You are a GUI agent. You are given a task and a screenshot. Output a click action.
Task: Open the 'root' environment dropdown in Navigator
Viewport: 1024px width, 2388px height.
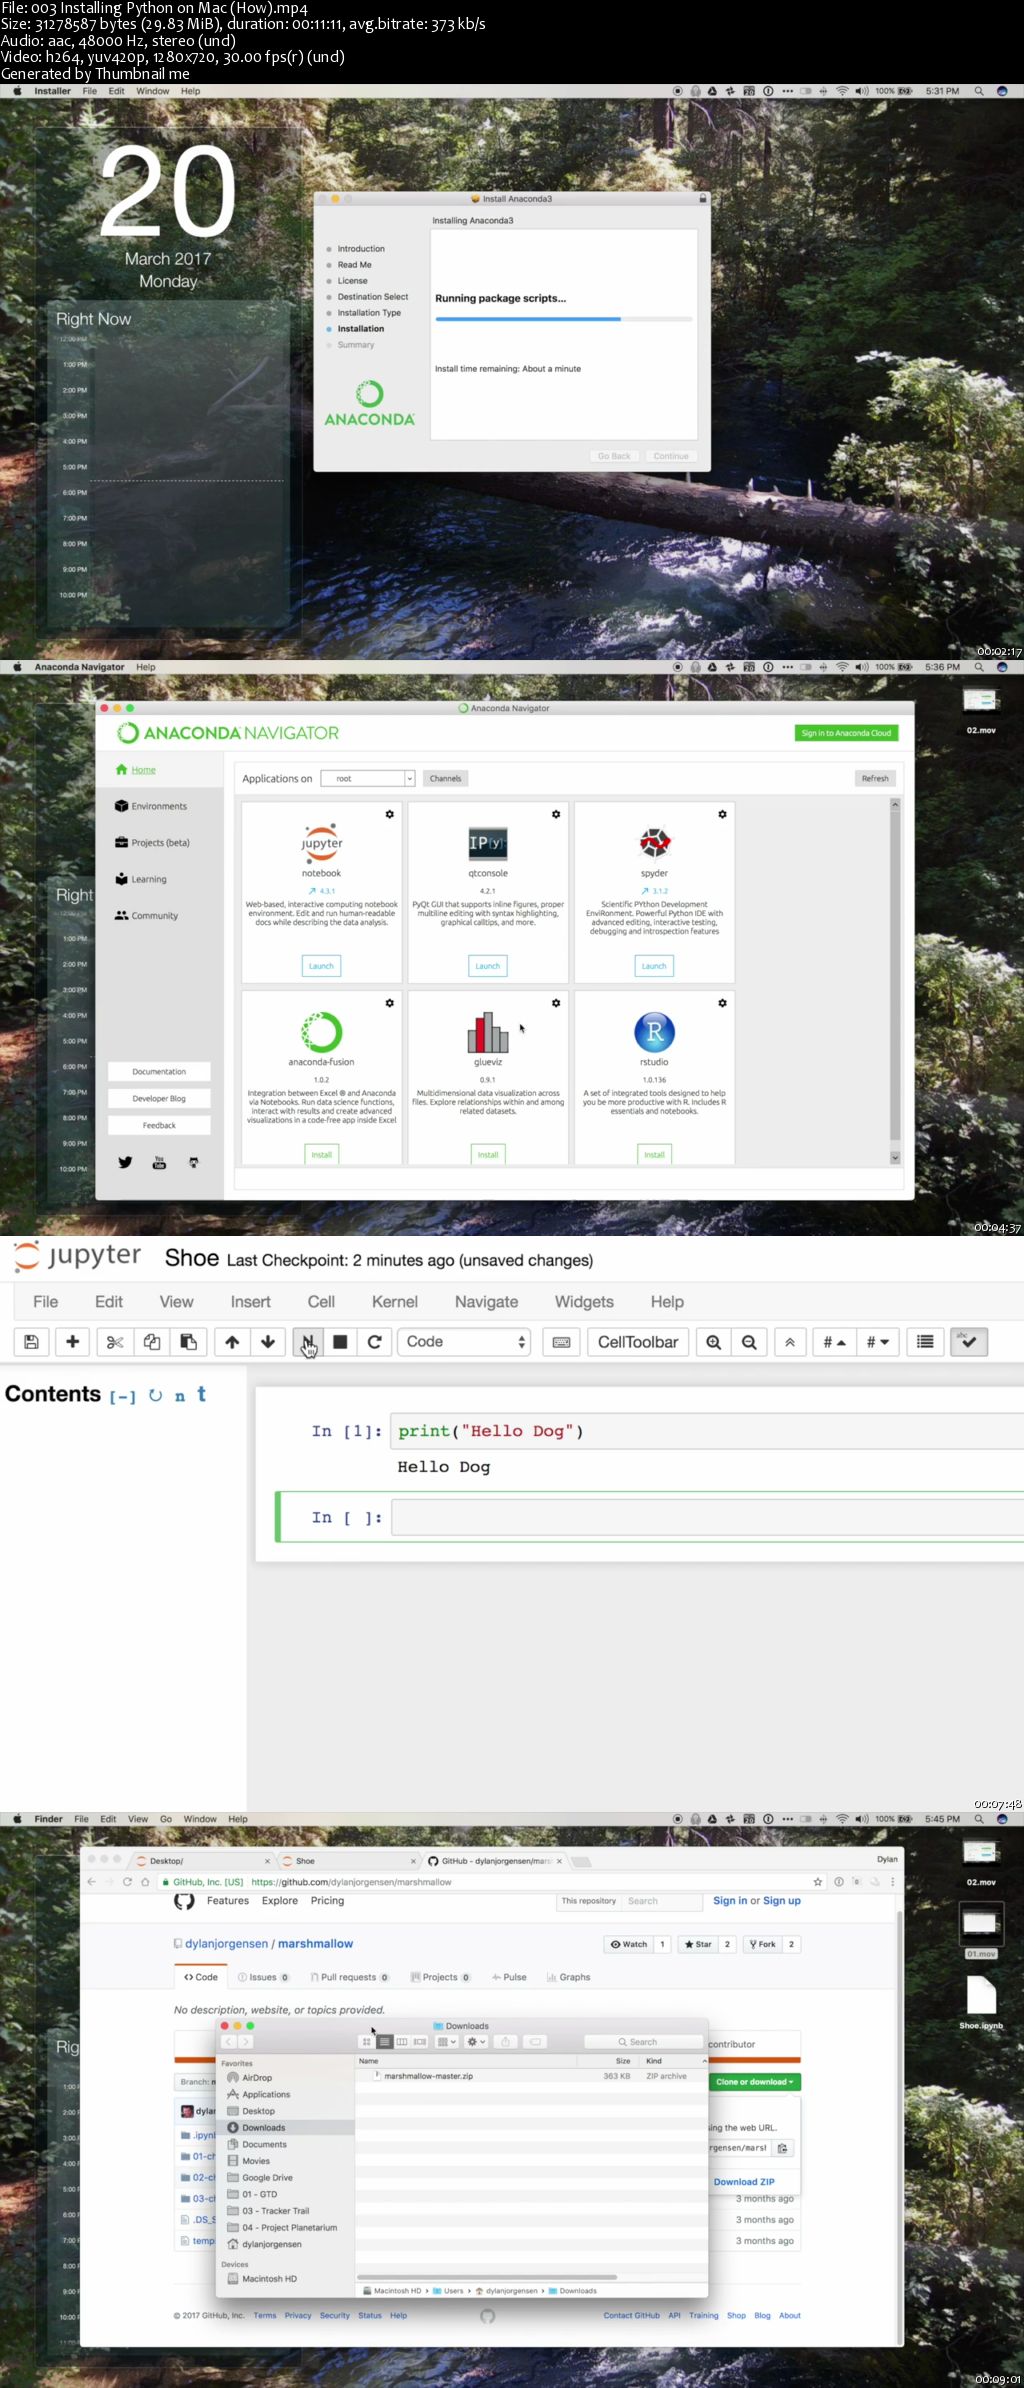click(367, 778)
